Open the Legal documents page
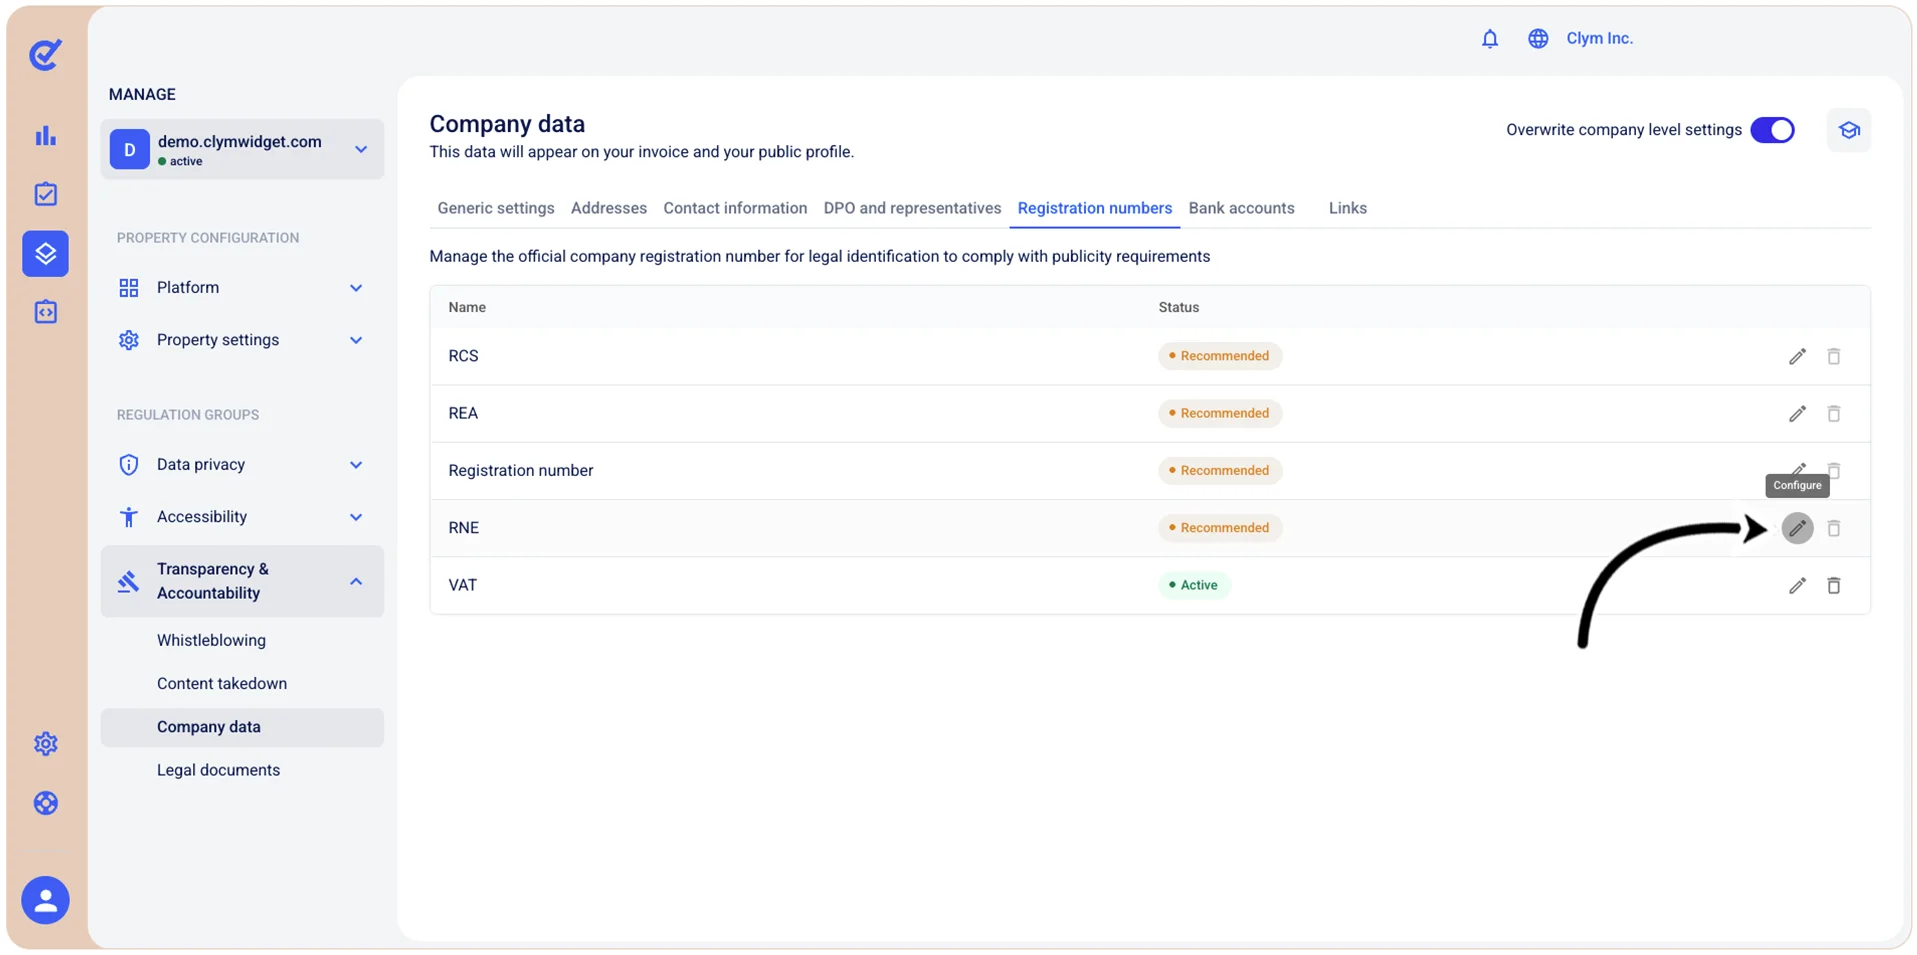This screenshot has width=1917, height=955. [x=218, y=770]
